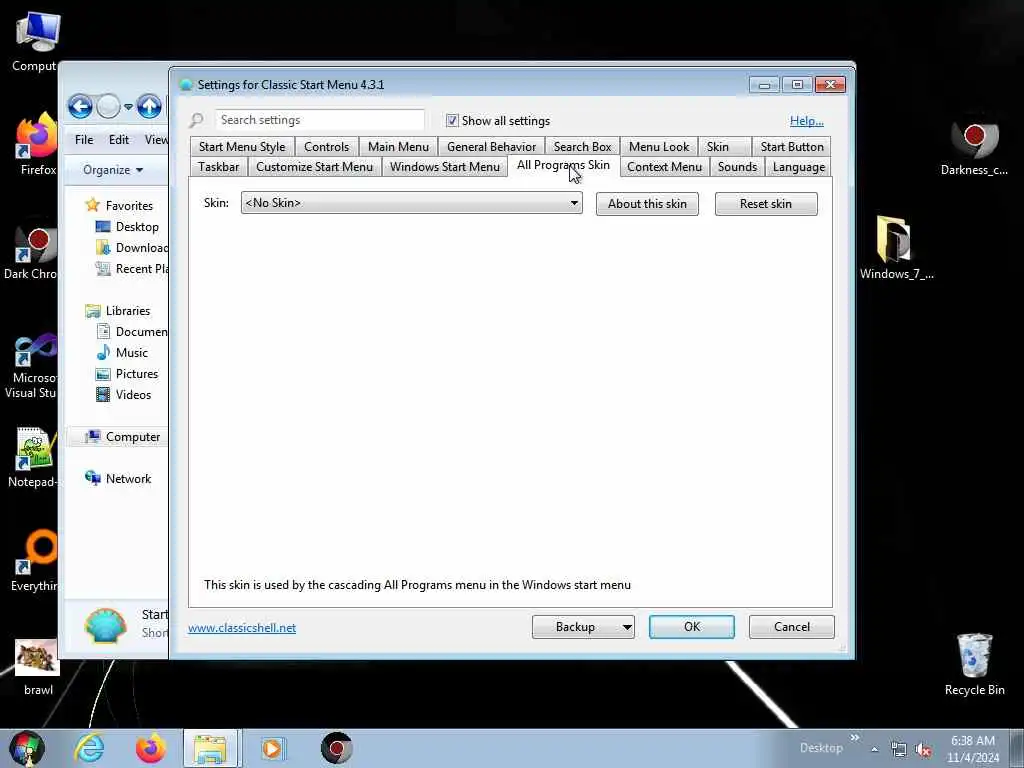1024x768 pixels.
Task: Open the Context Menu tab
Action: click(664, 167)
